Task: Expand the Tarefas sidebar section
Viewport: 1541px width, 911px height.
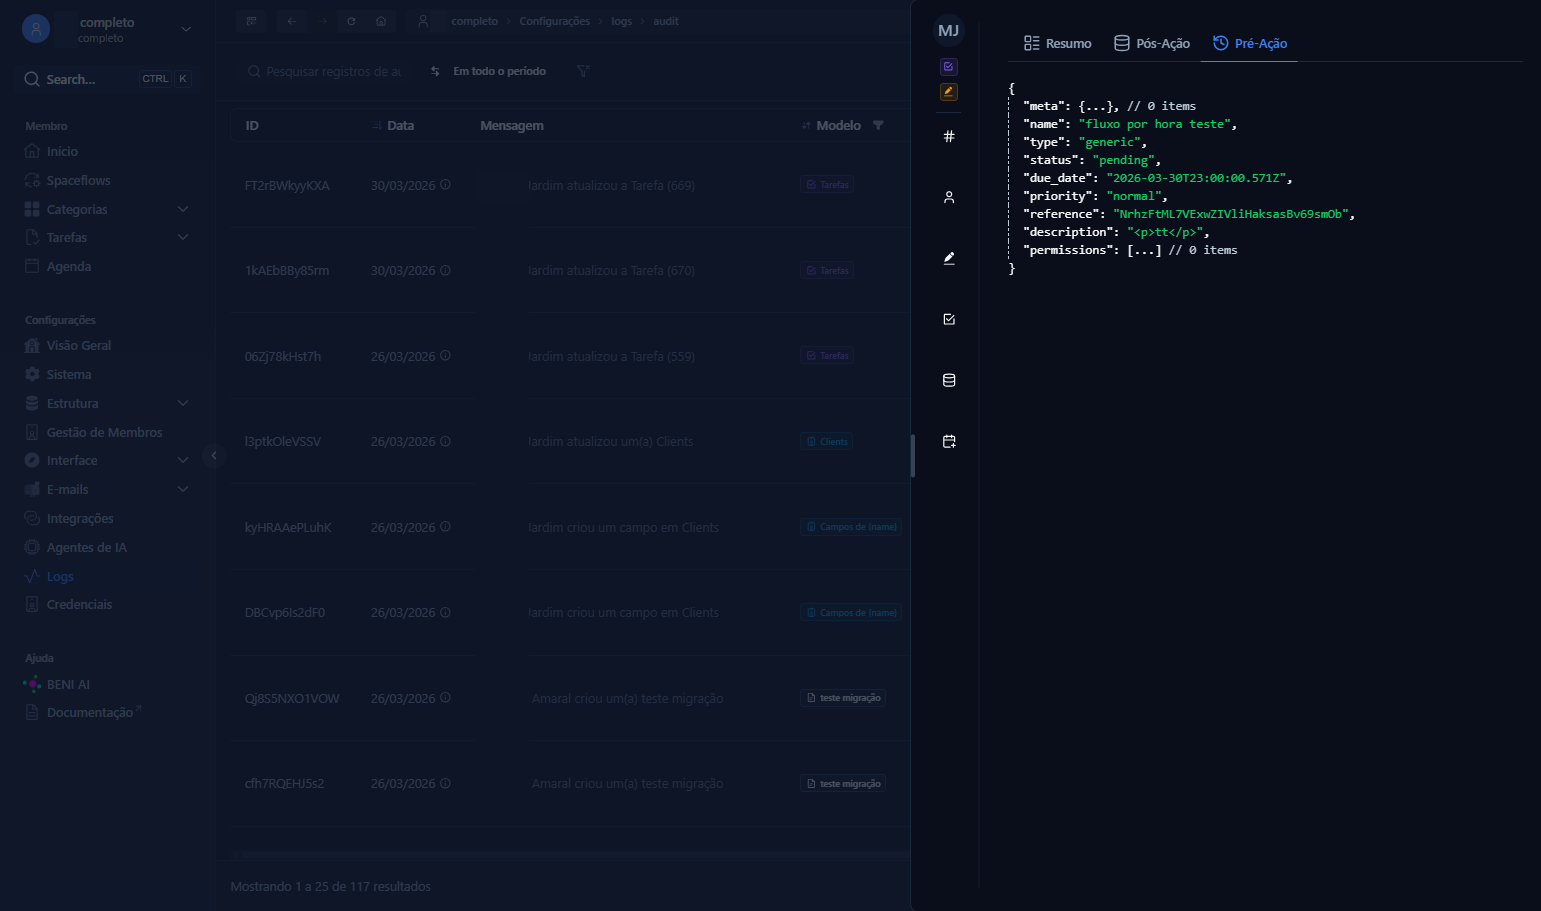Action: tap(183, 237)
